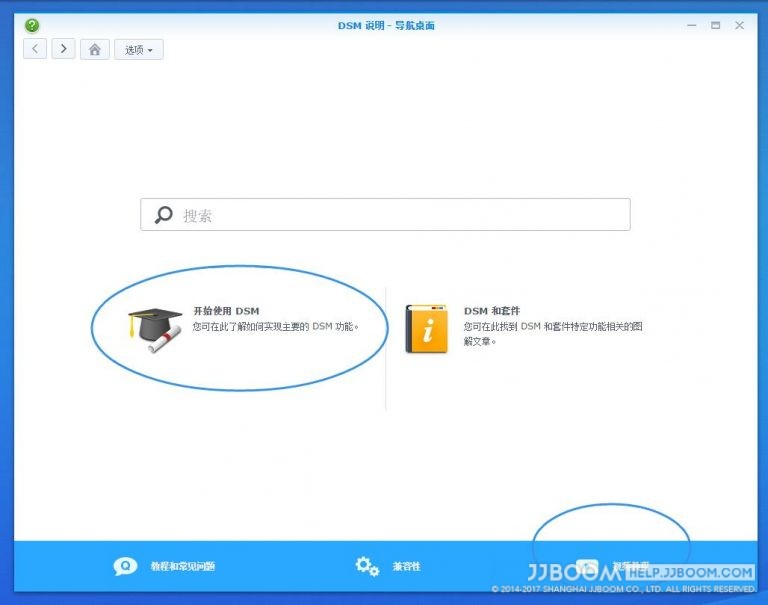The image size is (768, 605).
Task: Click the magnifying glass search icon
Action: click(x=164, y=215)
